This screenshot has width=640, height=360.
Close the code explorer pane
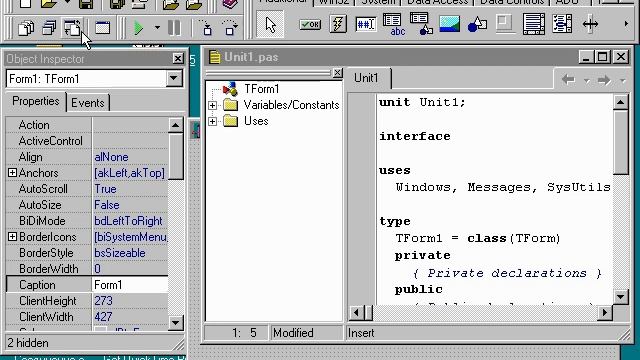click(337, 73)
